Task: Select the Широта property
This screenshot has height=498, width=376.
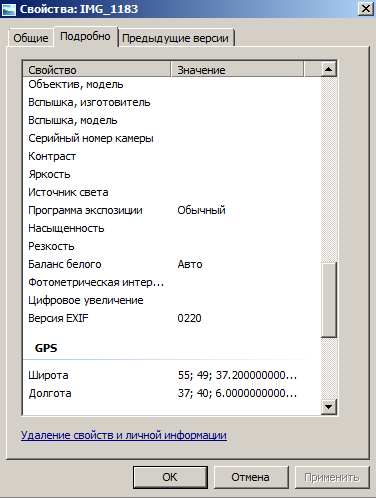Action: point(48,375)
